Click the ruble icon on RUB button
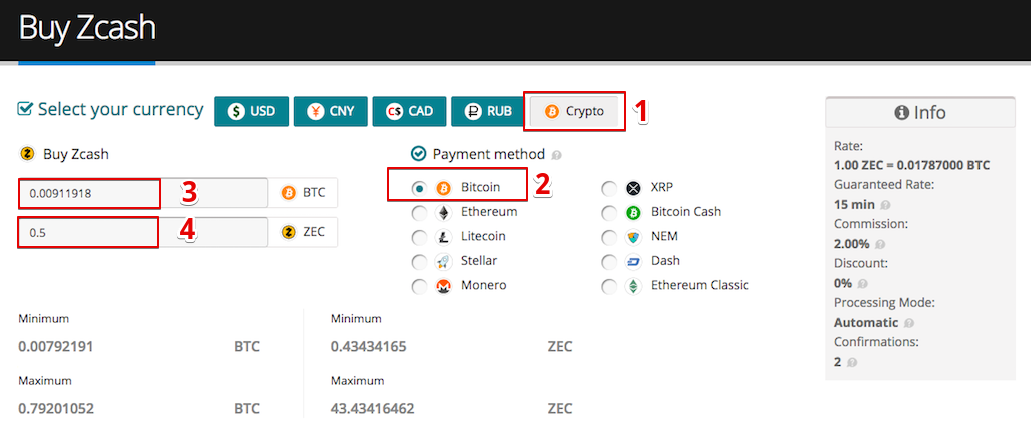This screenshot has width=1031, height=437. pos(473,112)
